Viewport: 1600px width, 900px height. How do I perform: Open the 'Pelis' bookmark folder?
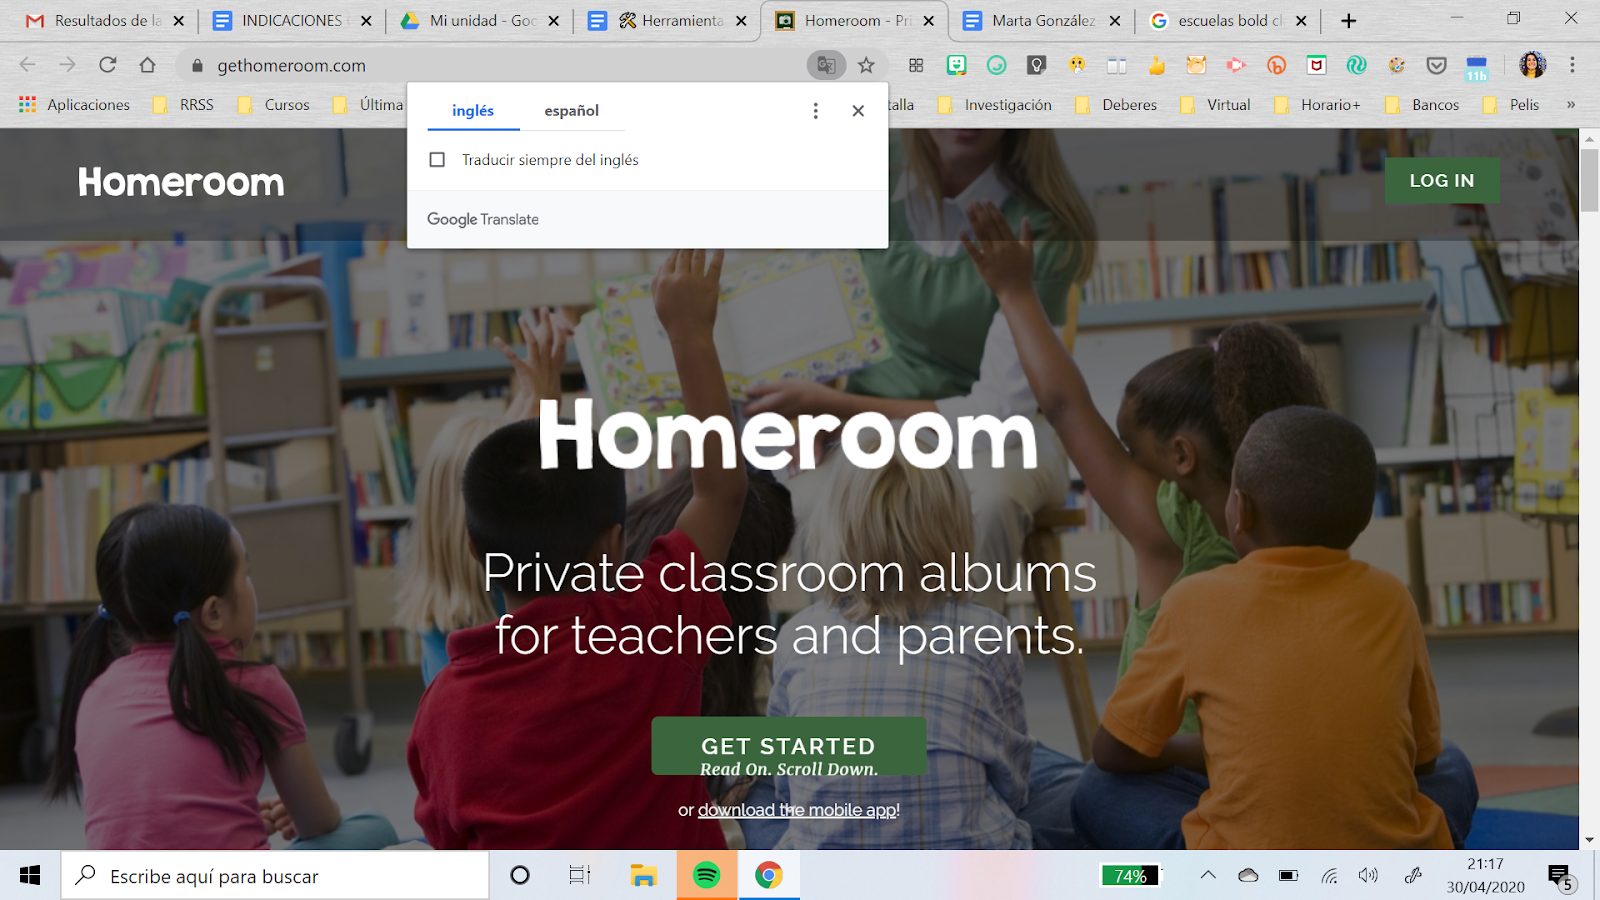(x=1512, y=104)
